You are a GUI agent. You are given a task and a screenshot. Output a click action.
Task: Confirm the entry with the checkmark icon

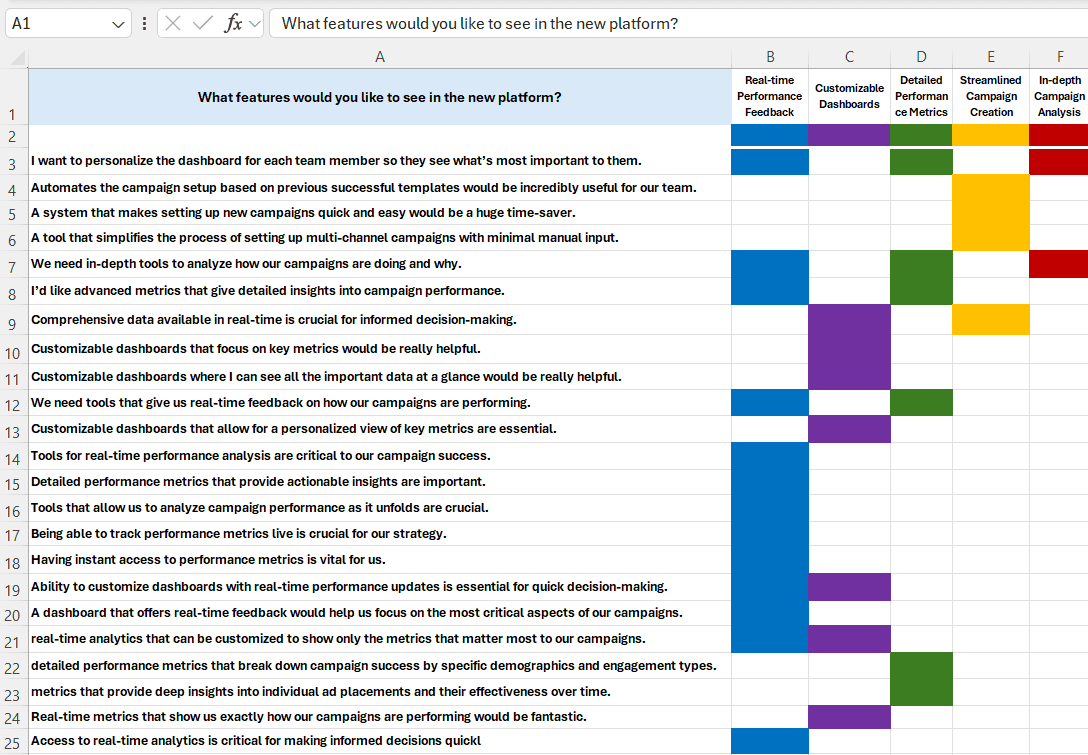coord(203,24)
